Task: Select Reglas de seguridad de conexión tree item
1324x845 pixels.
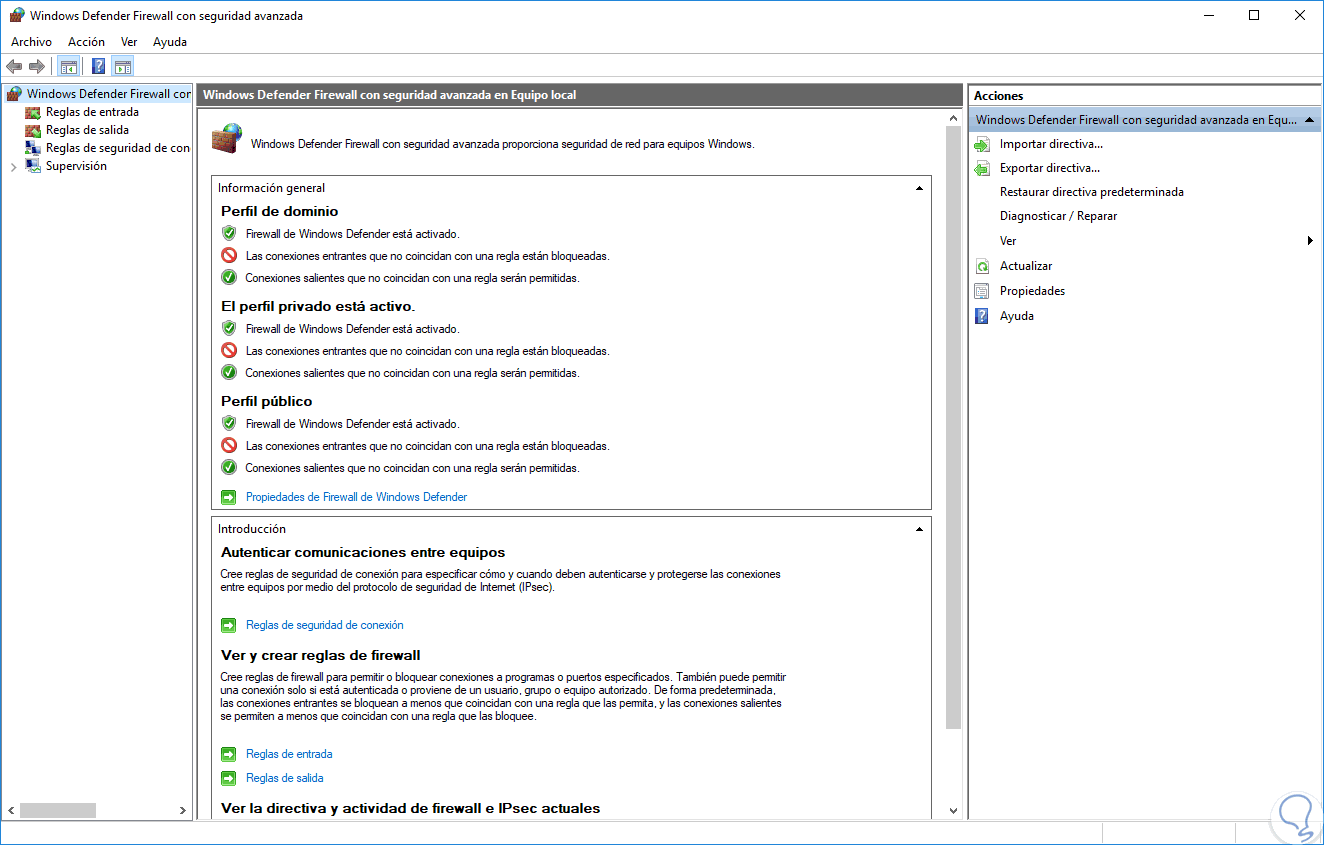Action: pyautogui.click(x=118, y=148)
